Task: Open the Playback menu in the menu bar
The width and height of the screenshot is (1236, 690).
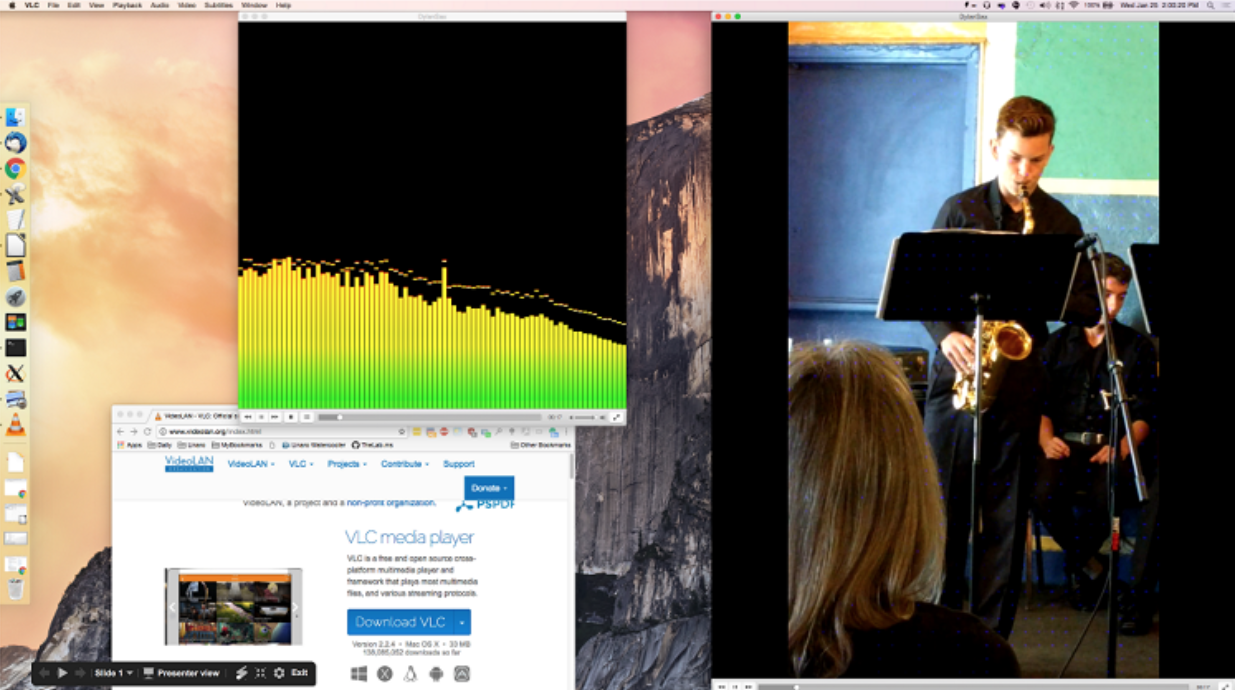Action: pyautogui.click(x=127, y=5)
